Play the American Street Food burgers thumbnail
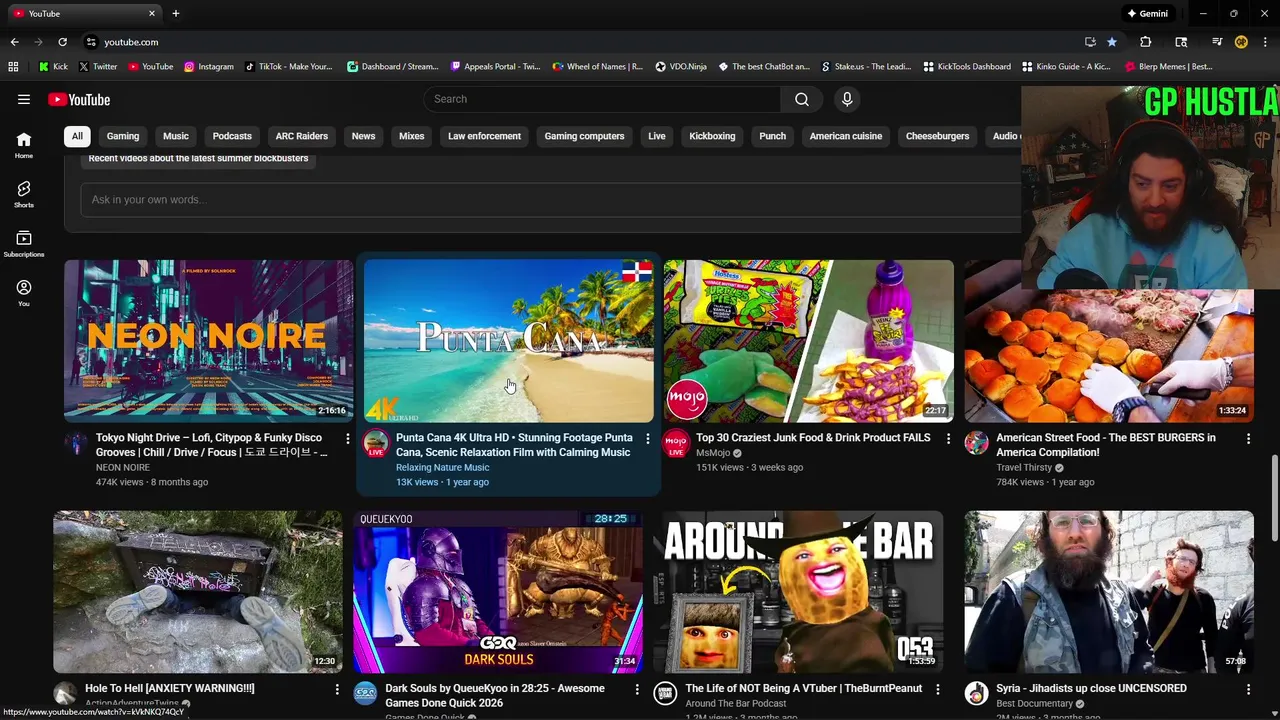1280x720 pixels. (x=1108, y=355)
